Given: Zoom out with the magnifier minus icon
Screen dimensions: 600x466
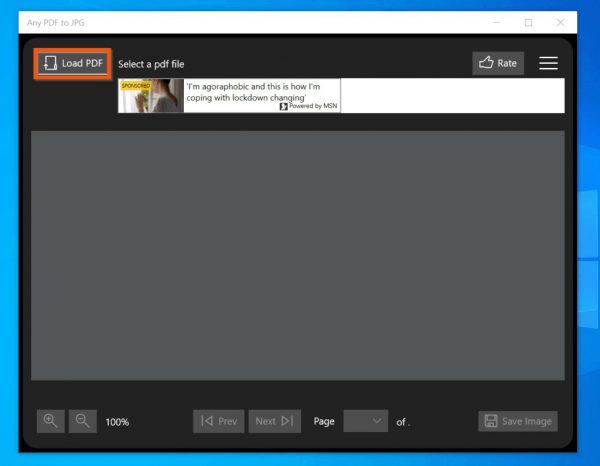Looking at the screenshot, I should click(x=83, y=421).
